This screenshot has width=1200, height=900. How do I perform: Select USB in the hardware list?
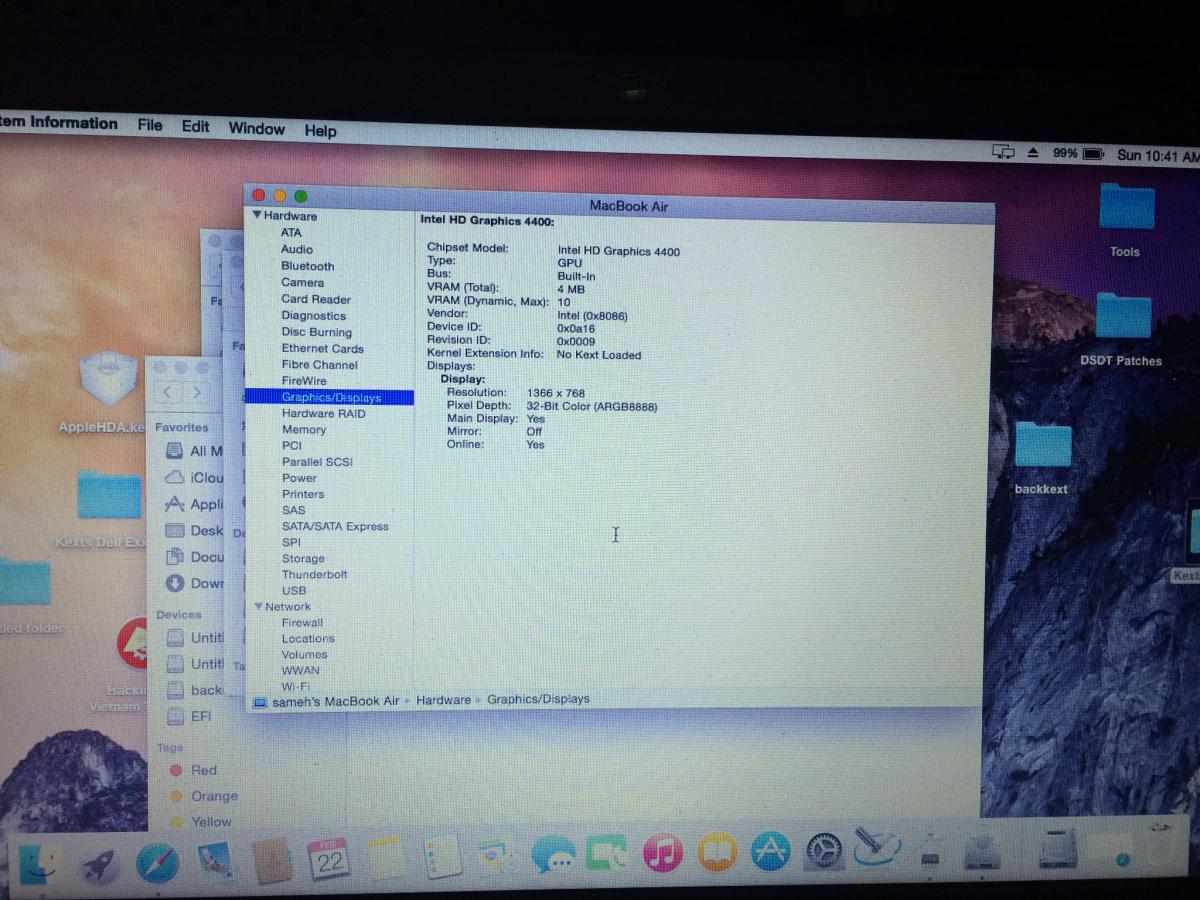pos(294,590)
